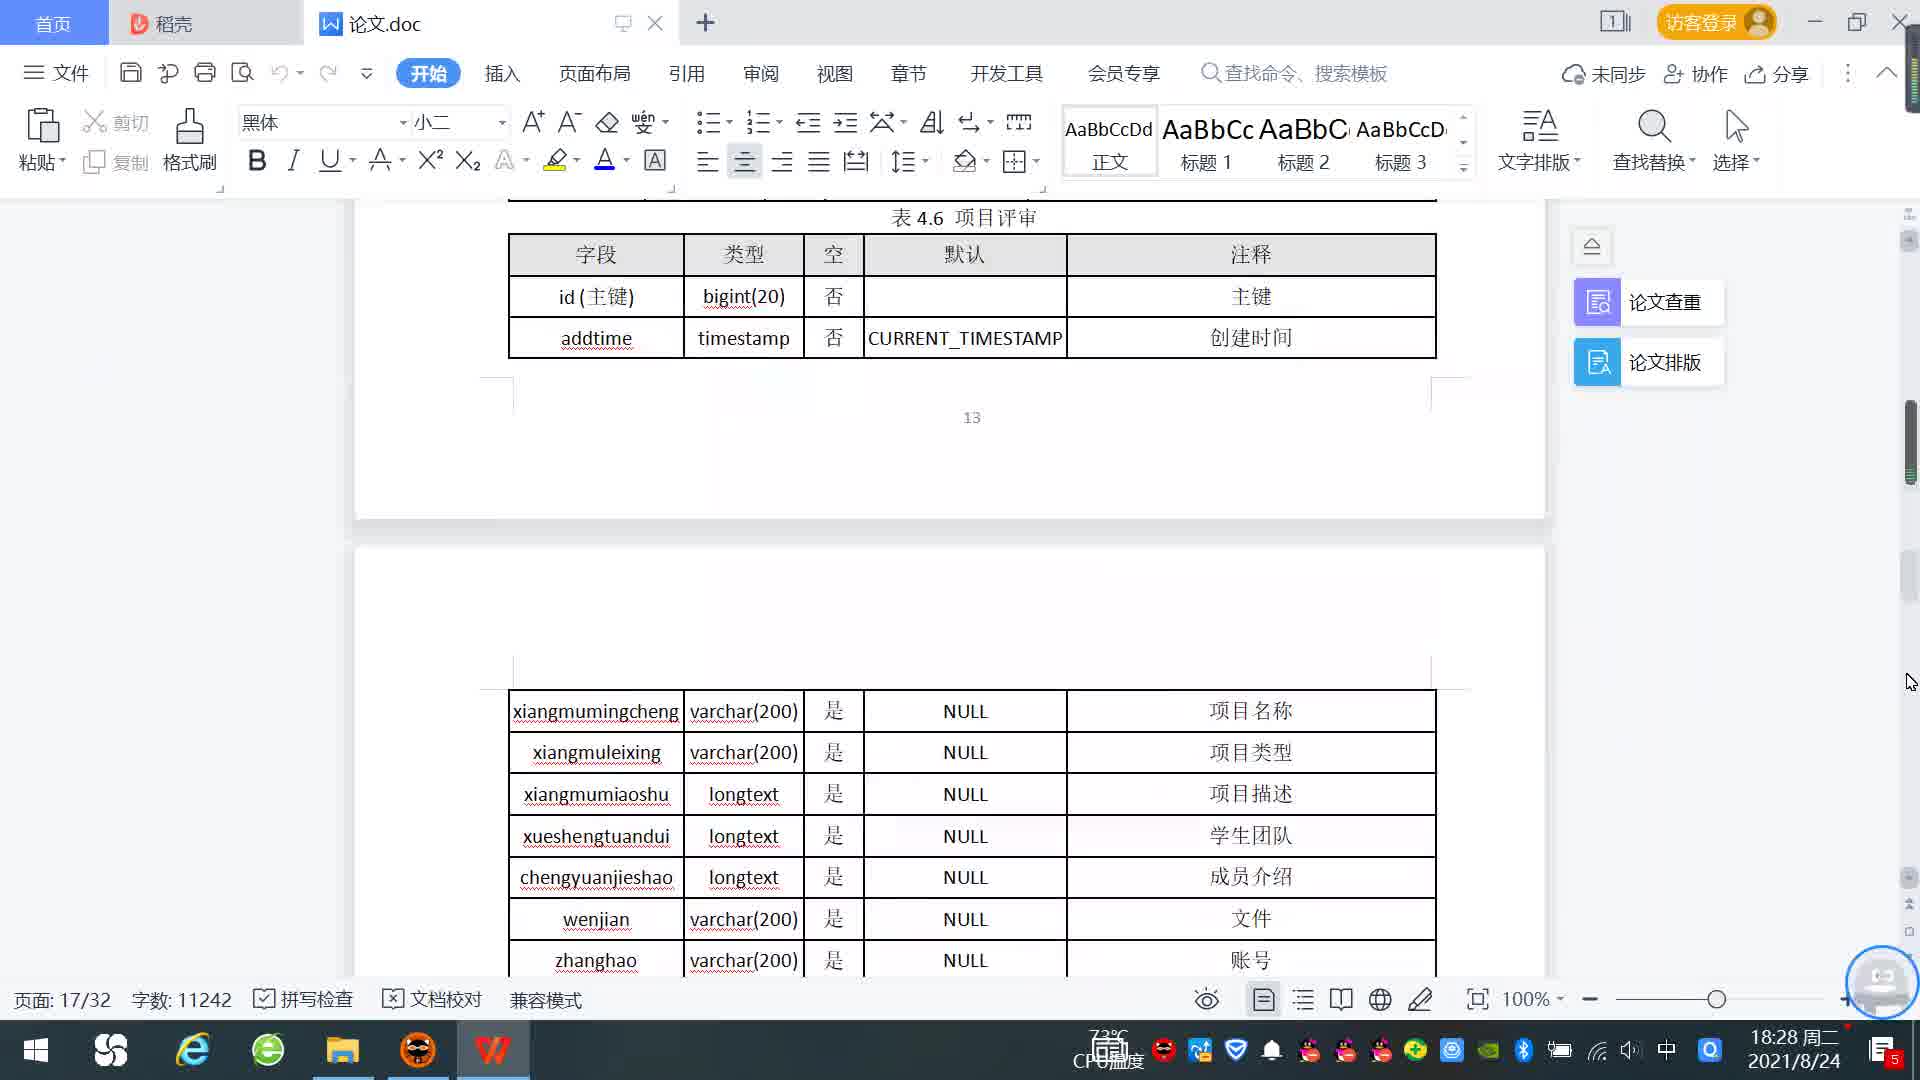The image size is (1920, 1080).
Task: Apply Heading 1 style
Action: (x=1206, y=142)
